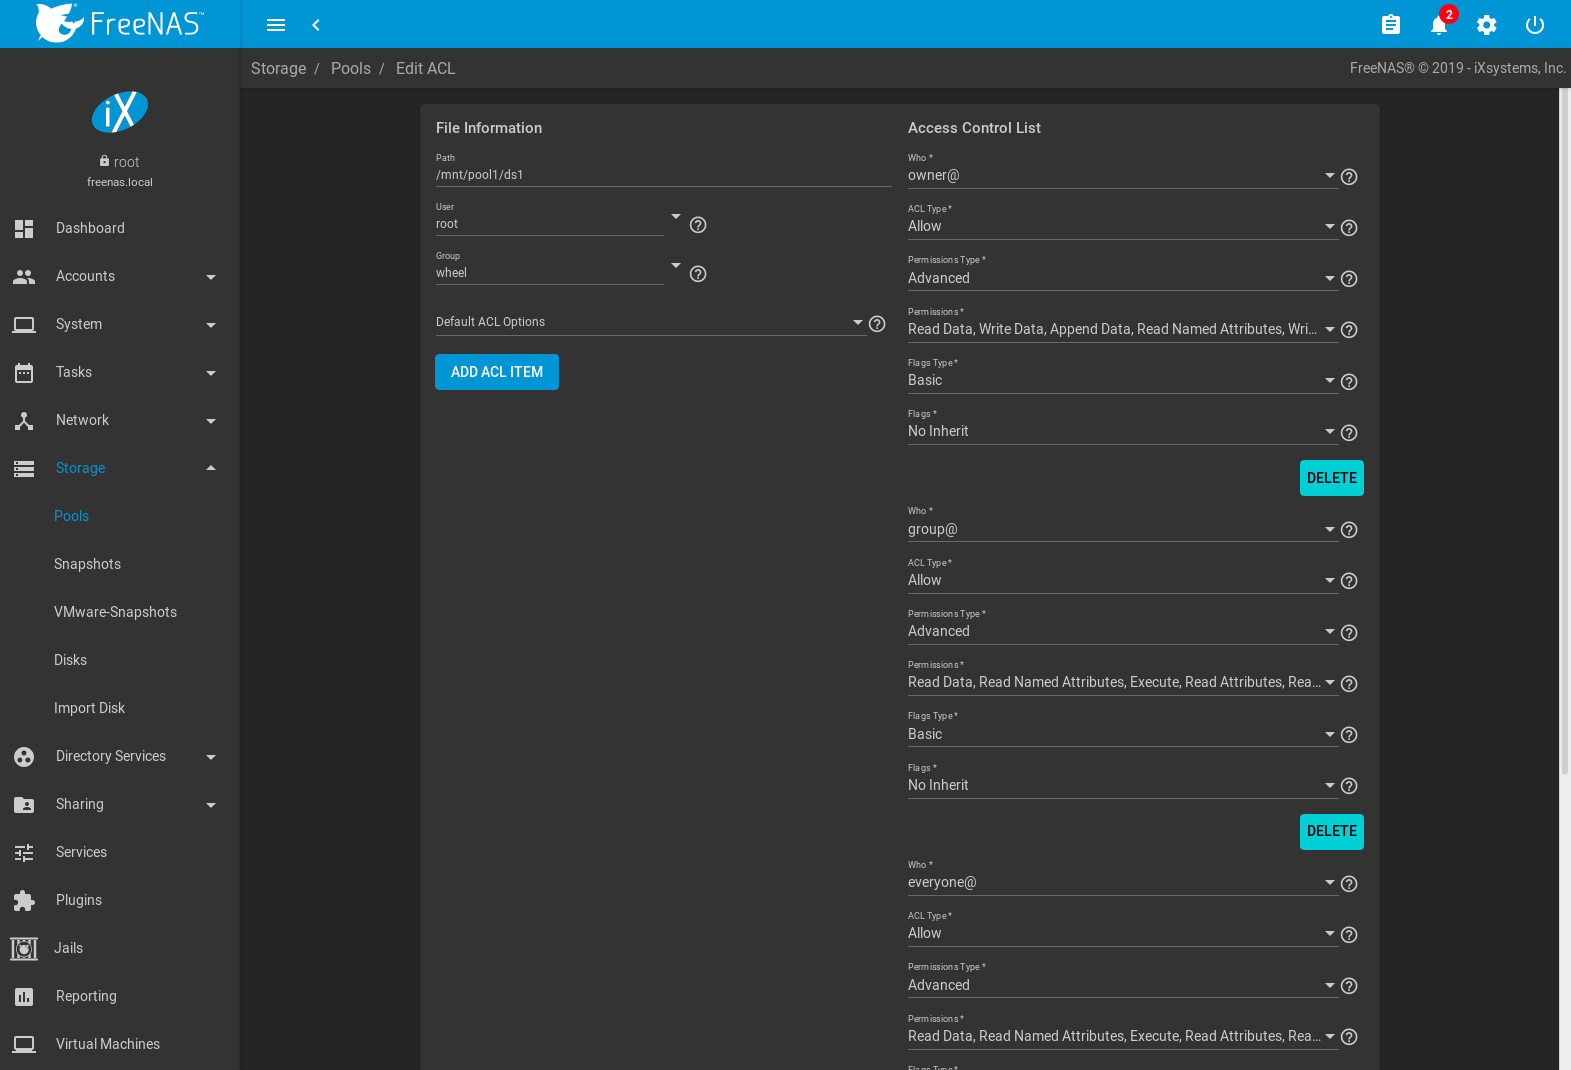Open the settings gear icon

(1487, 25)
